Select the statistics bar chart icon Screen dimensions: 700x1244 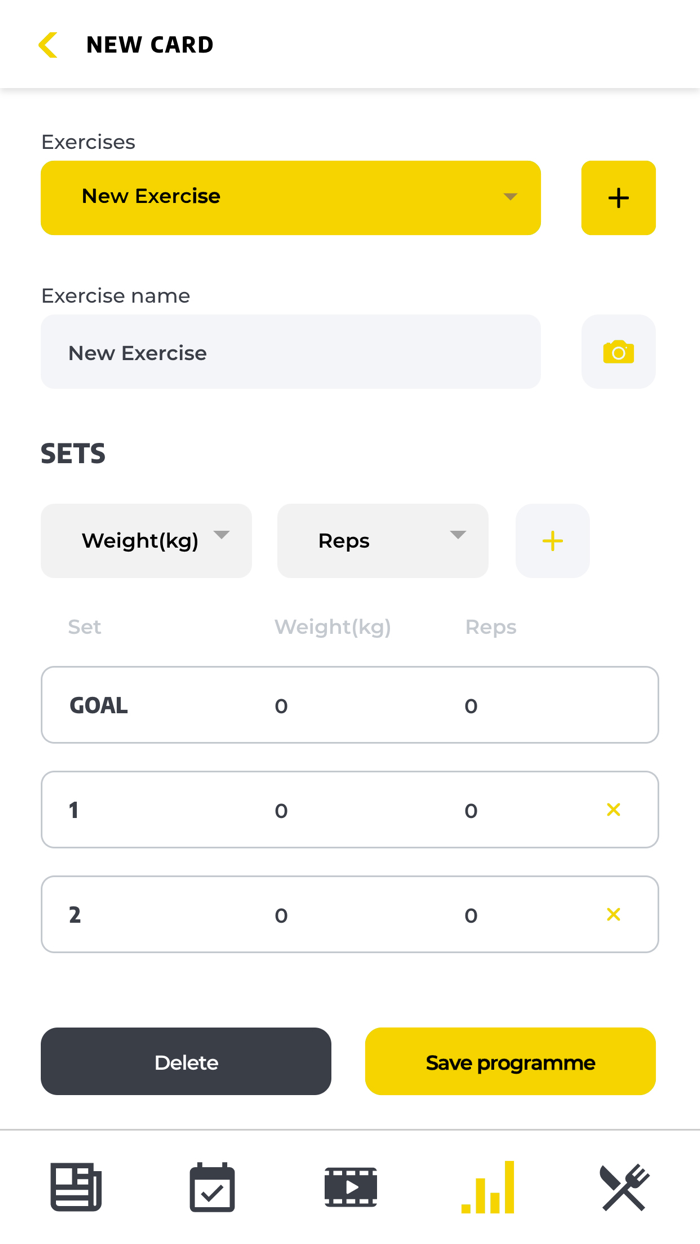click(x=487, y=1186)
